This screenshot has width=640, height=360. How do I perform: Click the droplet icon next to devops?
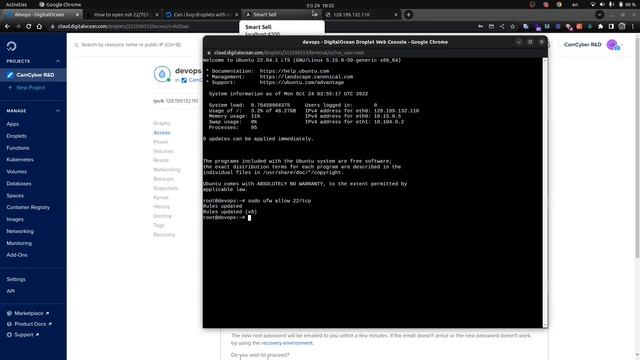(162, 74)
